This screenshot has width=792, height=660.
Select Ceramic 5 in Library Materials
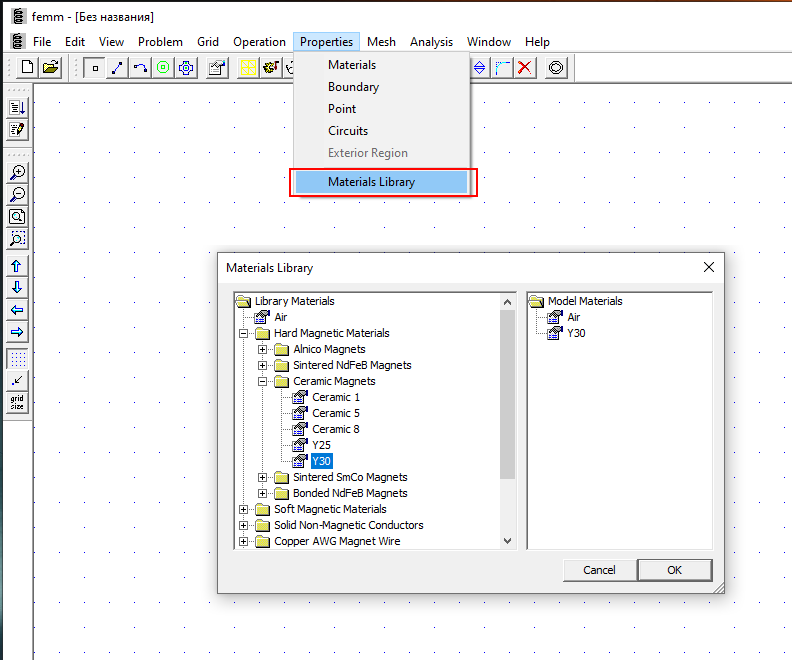[336, 414]
